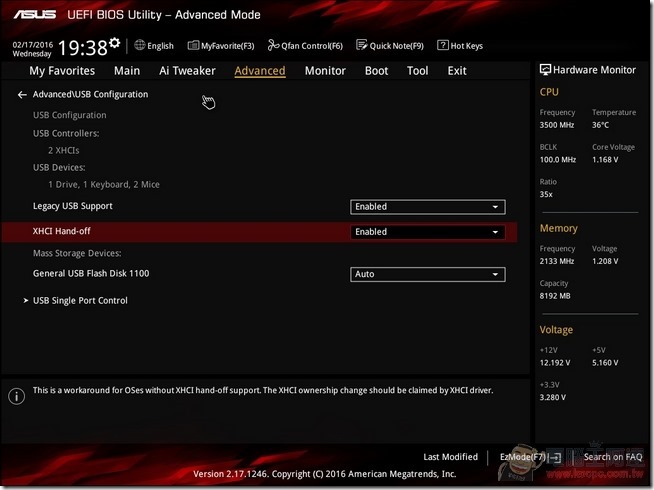Image resolution: width=654 pixels, height=490 pixels.
Task: Click '1 Drive, 1 Keyboard, 2 Mice' text
Action: (x=104, y=184)
